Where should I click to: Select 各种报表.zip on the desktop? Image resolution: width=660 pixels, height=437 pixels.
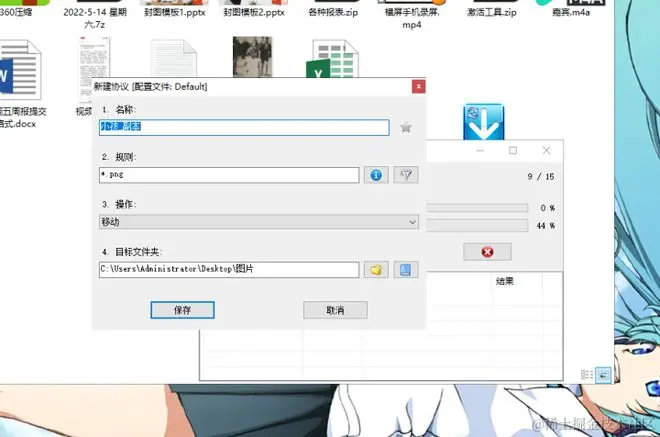coord(333,13)
